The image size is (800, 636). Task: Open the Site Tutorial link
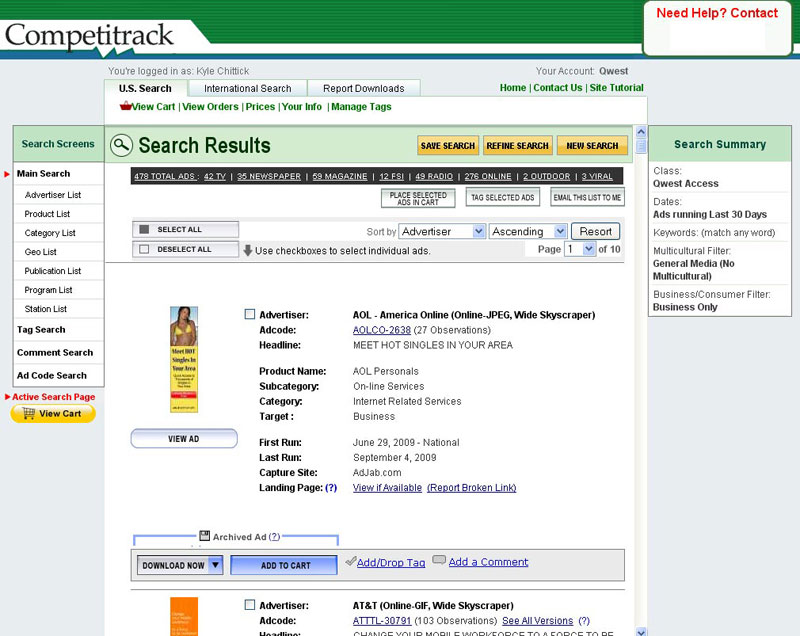[616, 88]
